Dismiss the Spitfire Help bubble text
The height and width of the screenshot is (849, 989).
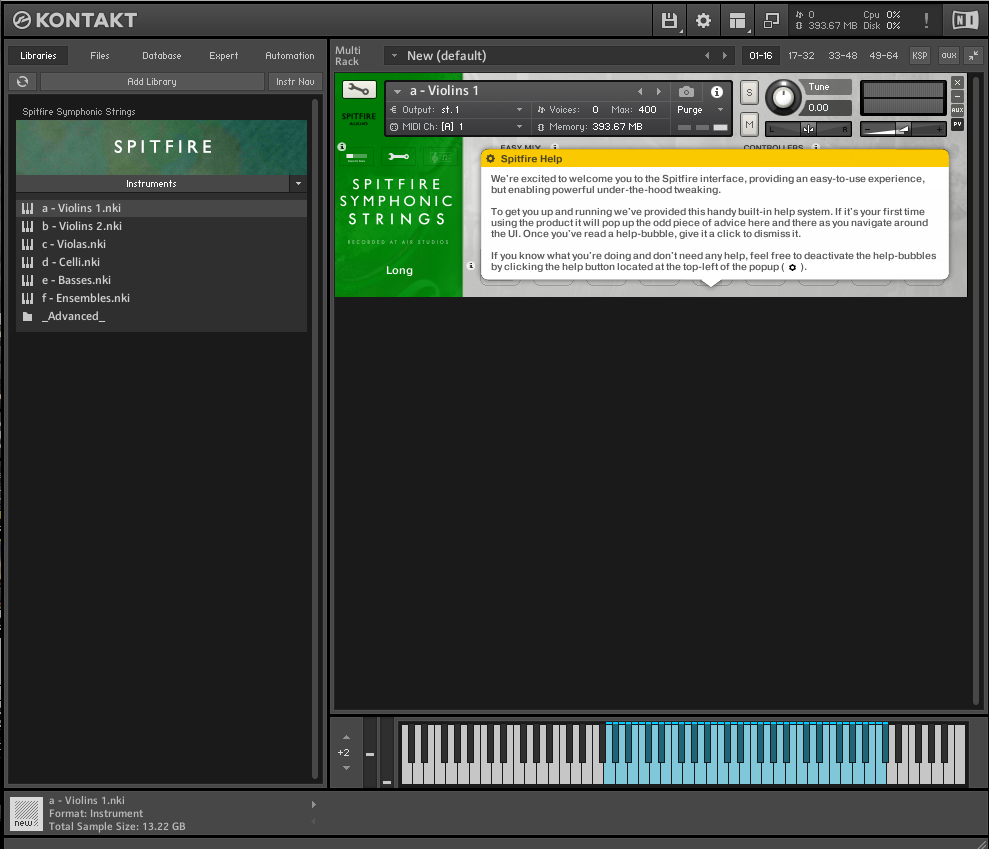pos(713,223)
